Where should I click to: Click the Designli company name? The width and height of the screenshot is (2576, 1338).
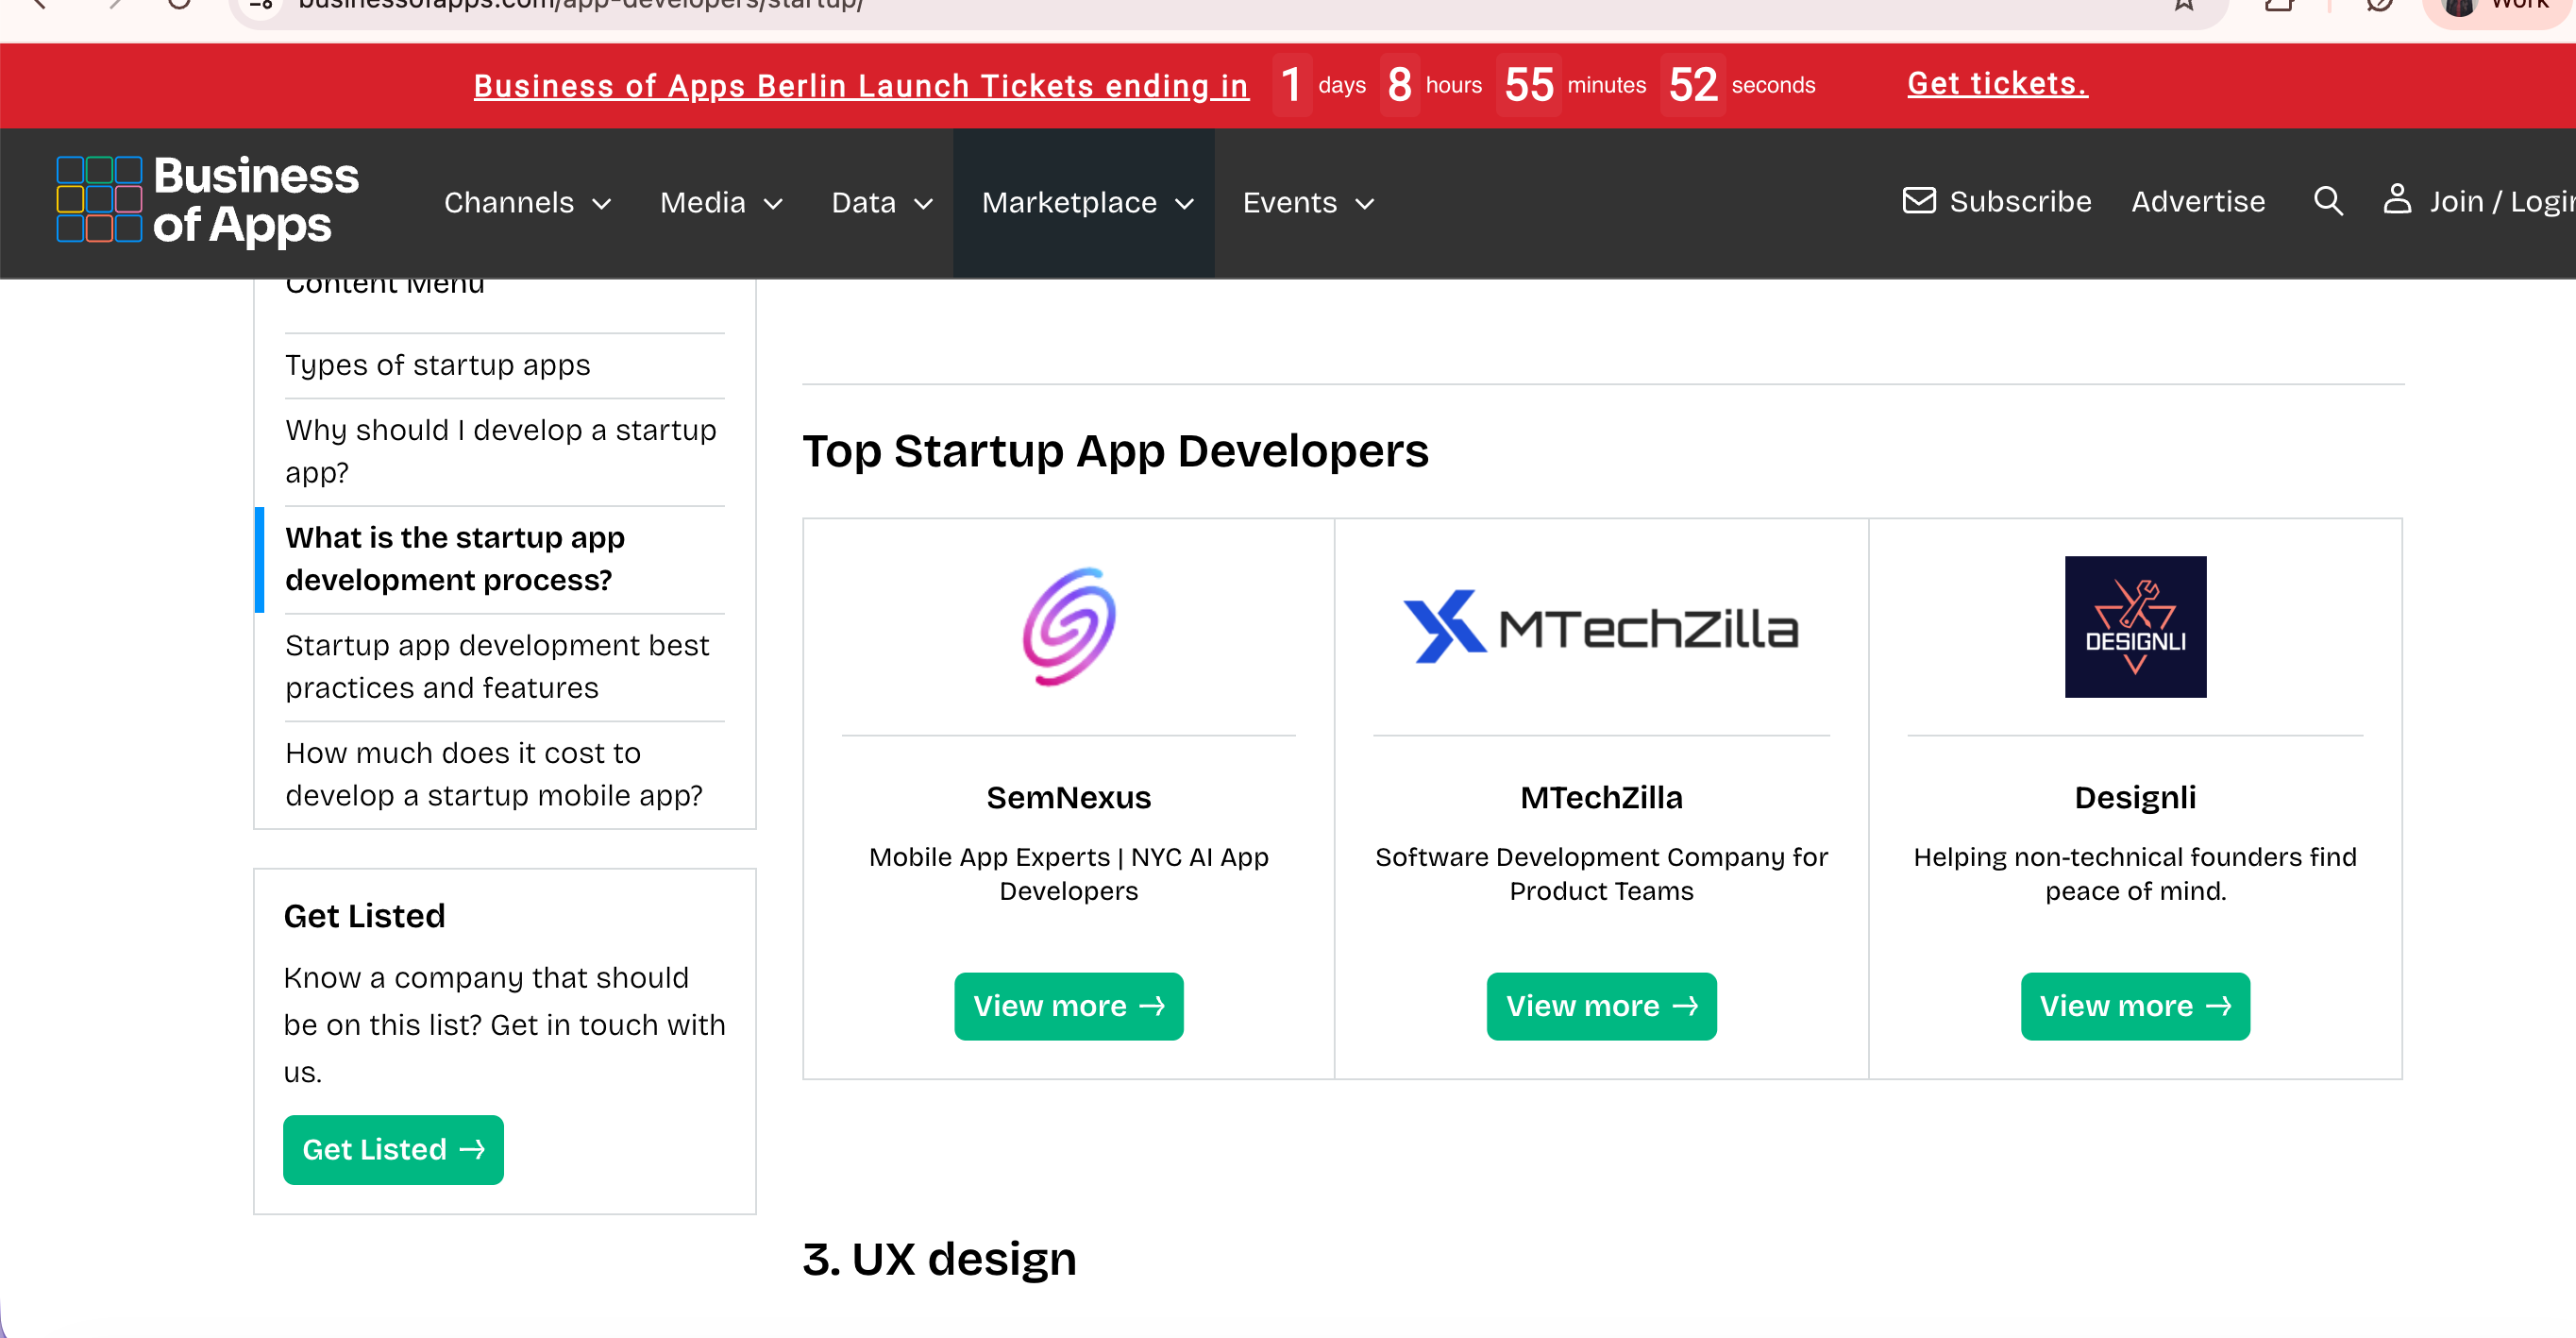click(x=2135, y=798)
